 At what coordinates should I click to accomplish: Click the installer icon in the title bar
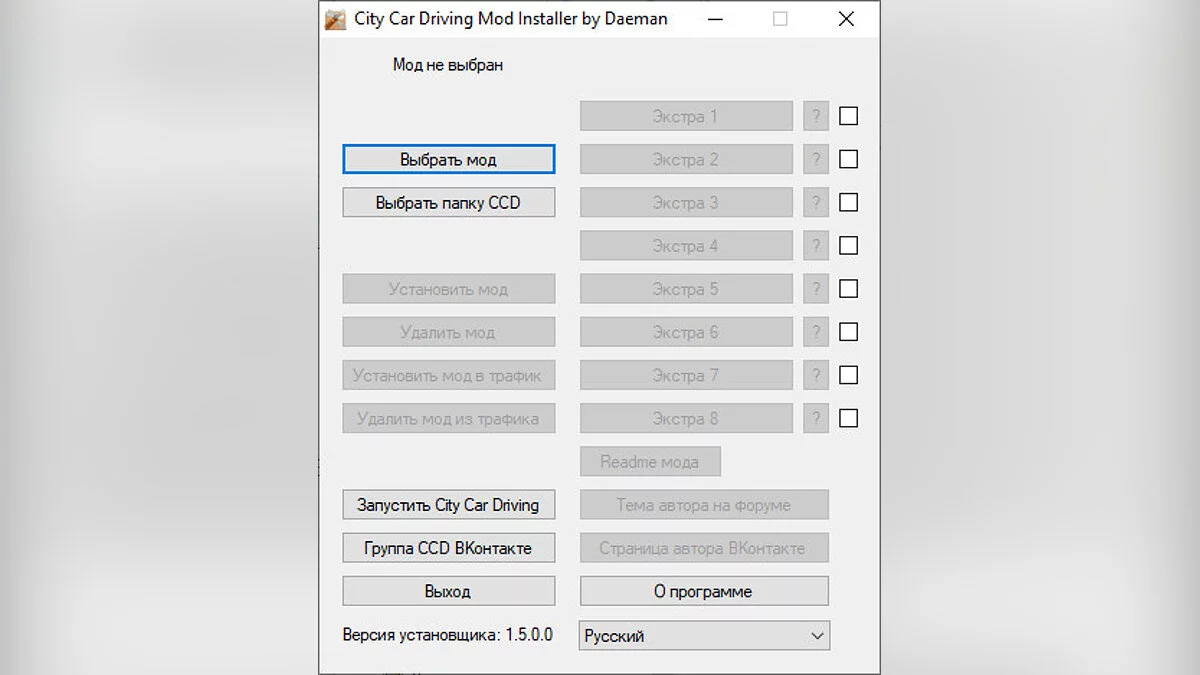click(334, 18)
